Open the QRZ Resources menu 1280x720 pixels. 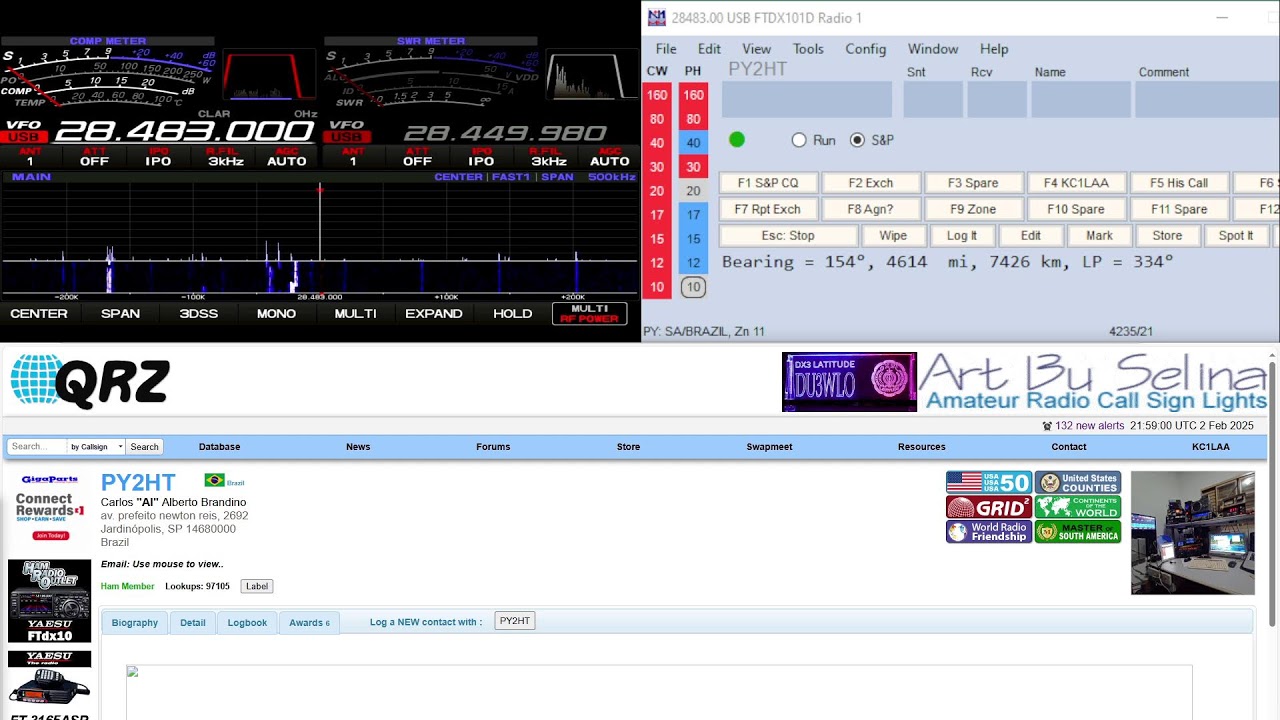pyautogui.click(x=921, y=447)
